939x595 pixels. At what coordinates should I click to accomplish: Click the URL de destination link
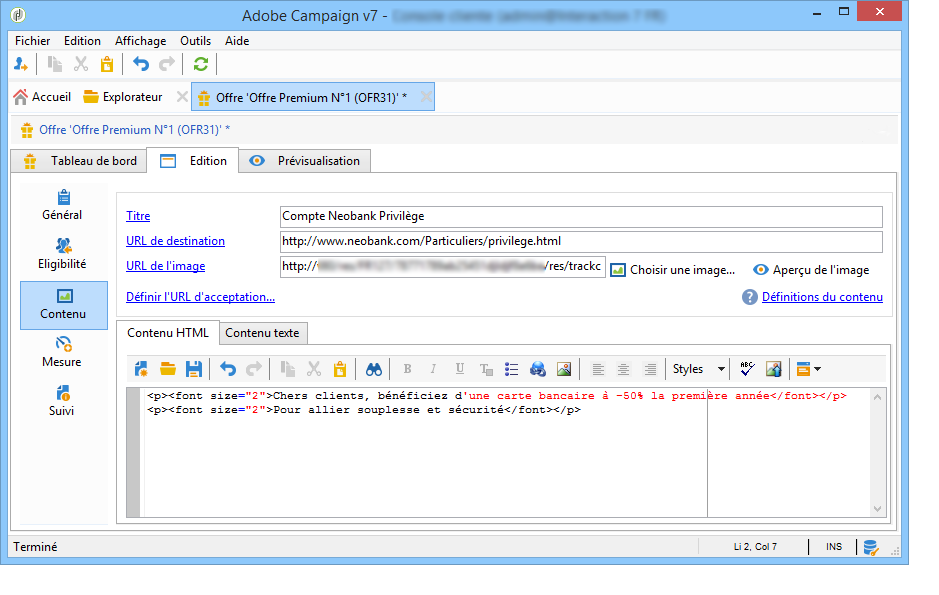coord(175,241)
